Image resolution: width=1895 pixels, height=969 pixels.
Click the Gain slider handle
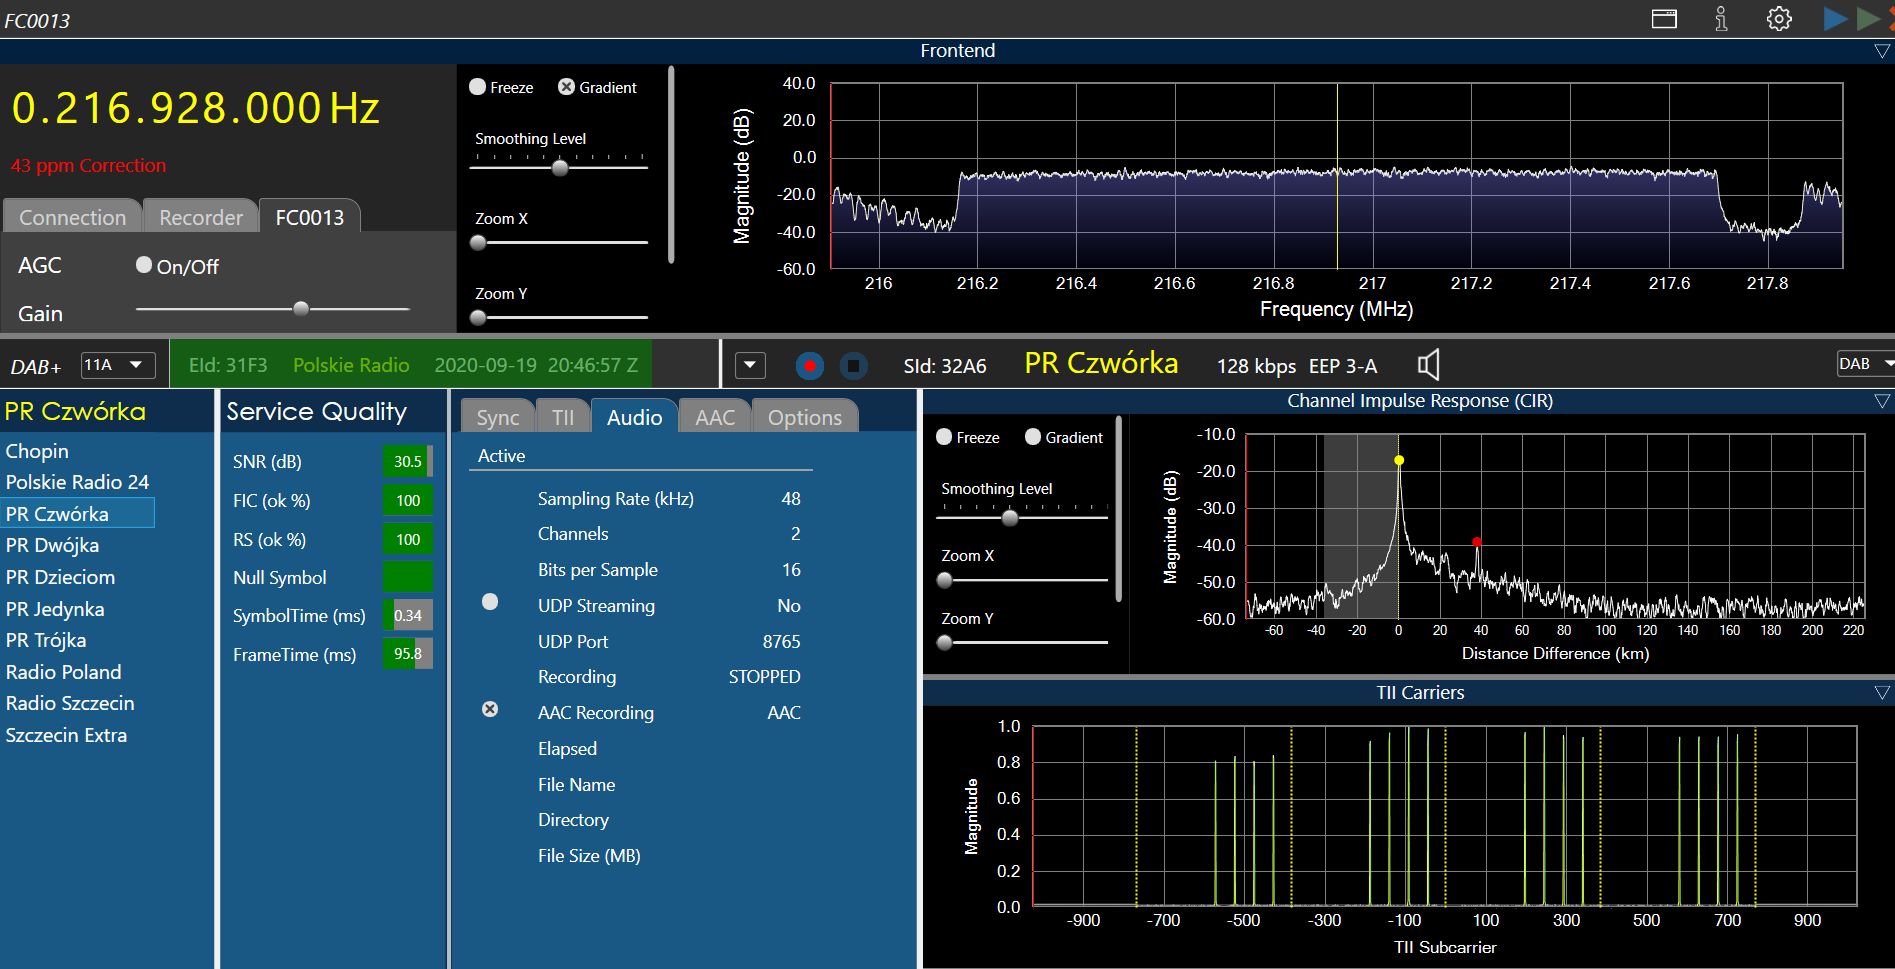(301, 309)
